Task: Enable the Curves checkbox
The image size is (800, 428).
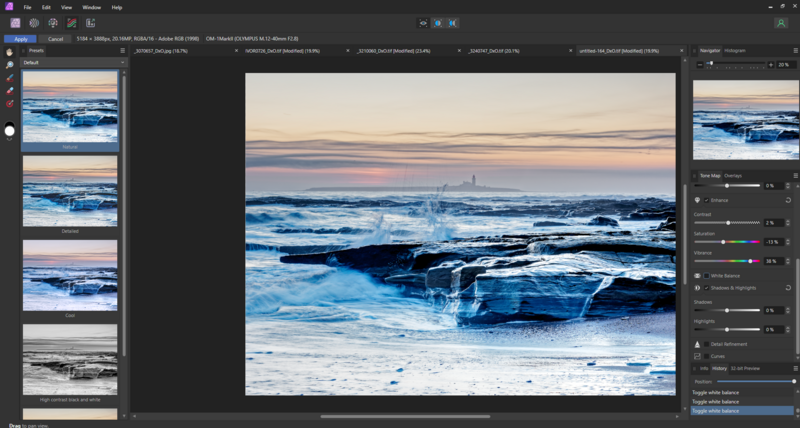Action: point(707,356)
